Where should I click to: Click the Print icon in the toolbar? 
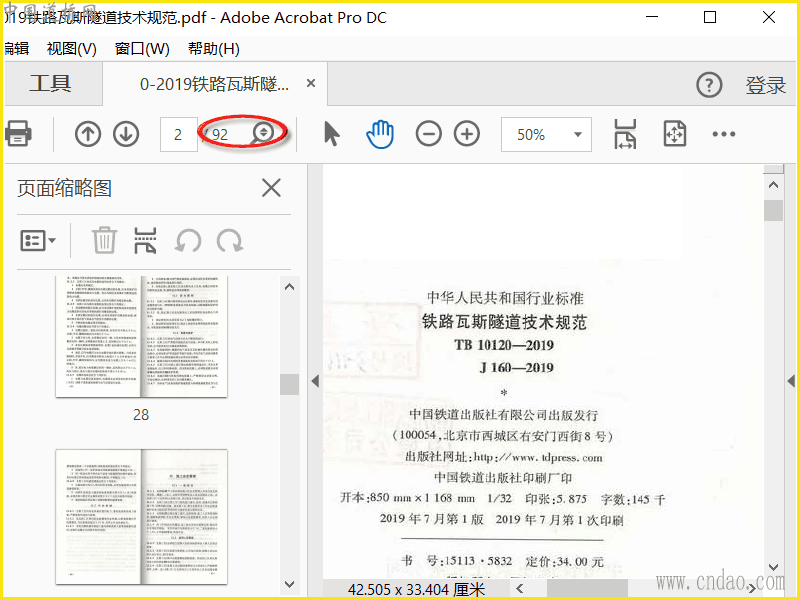18,134
